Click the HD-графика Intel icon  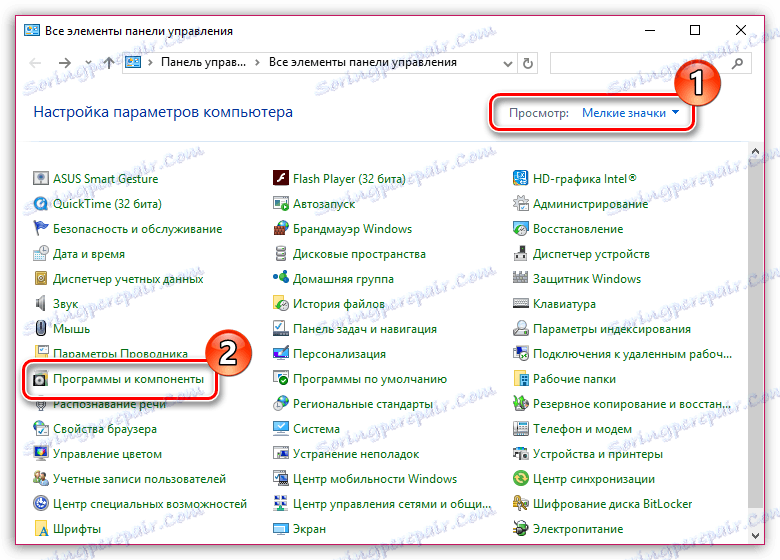coord(520,178)
